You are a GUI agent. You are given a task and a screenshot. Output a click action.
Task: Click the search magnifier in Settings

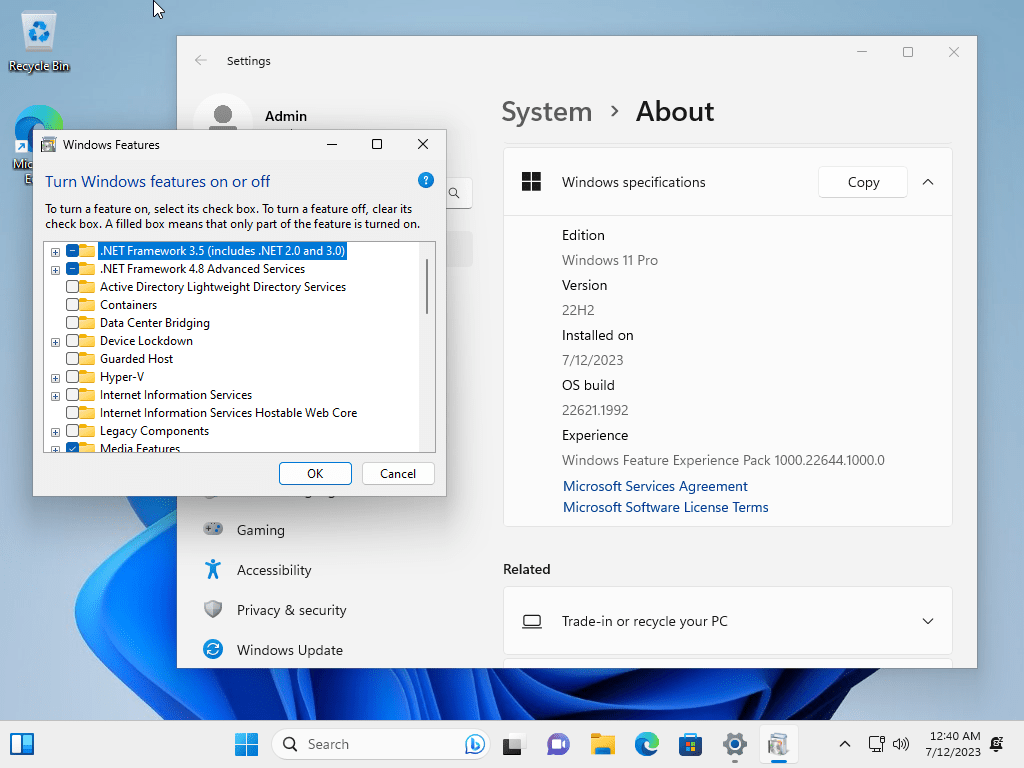pos(454,193)
